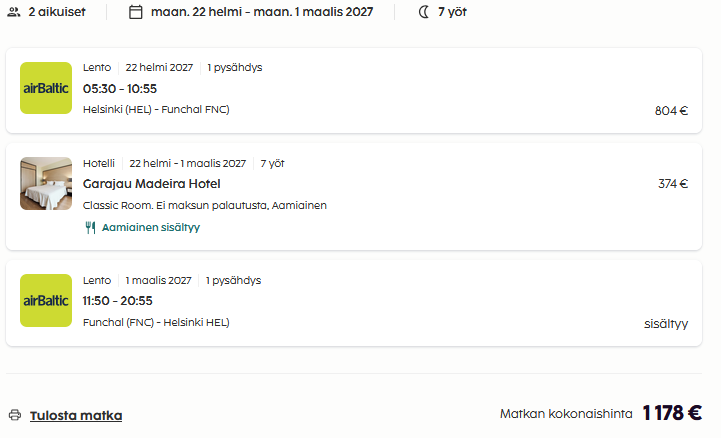Click the 1 maalis 2027 flight date
The image size is (721, 438).
click(x=159, y=280)
